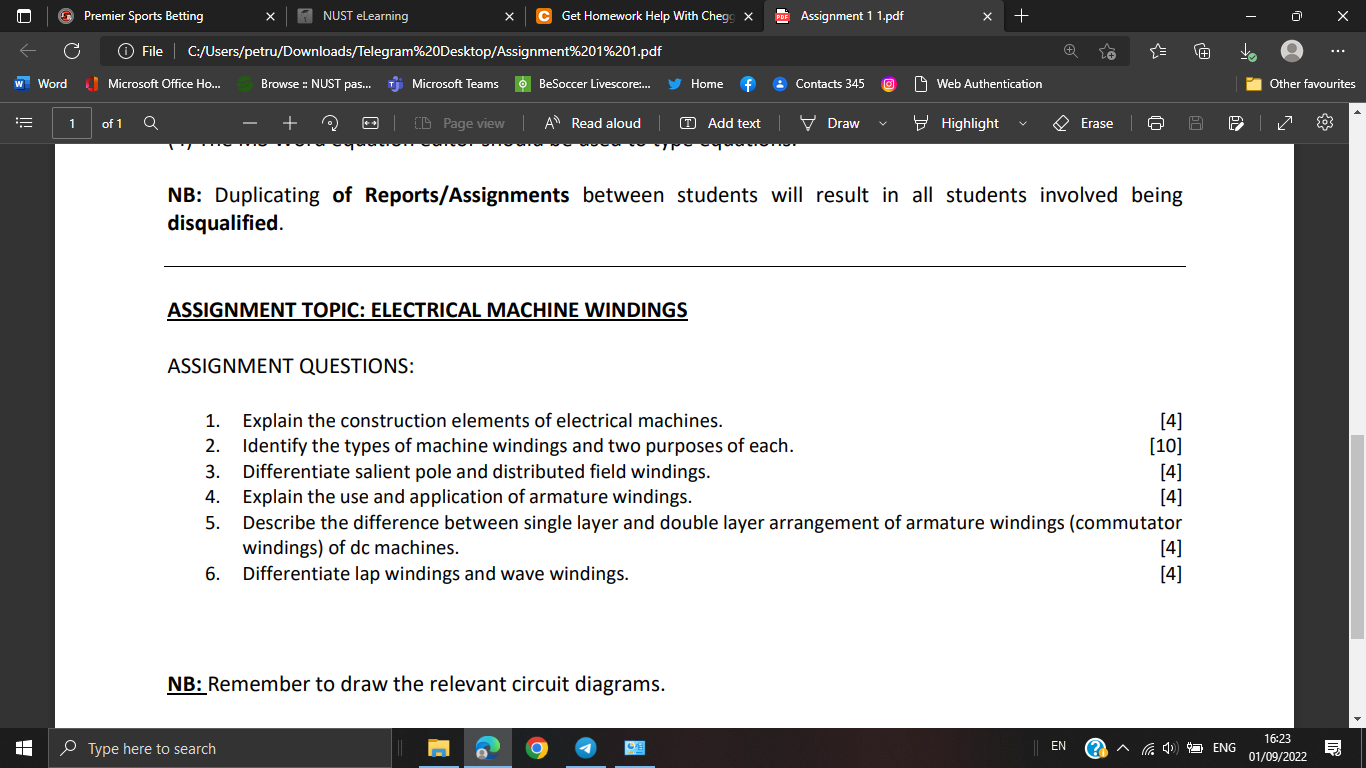Open the find-in-PDF search icon
Image resolution: width=1366 pixels, height=768 pixels.
(x=151, y=123)
